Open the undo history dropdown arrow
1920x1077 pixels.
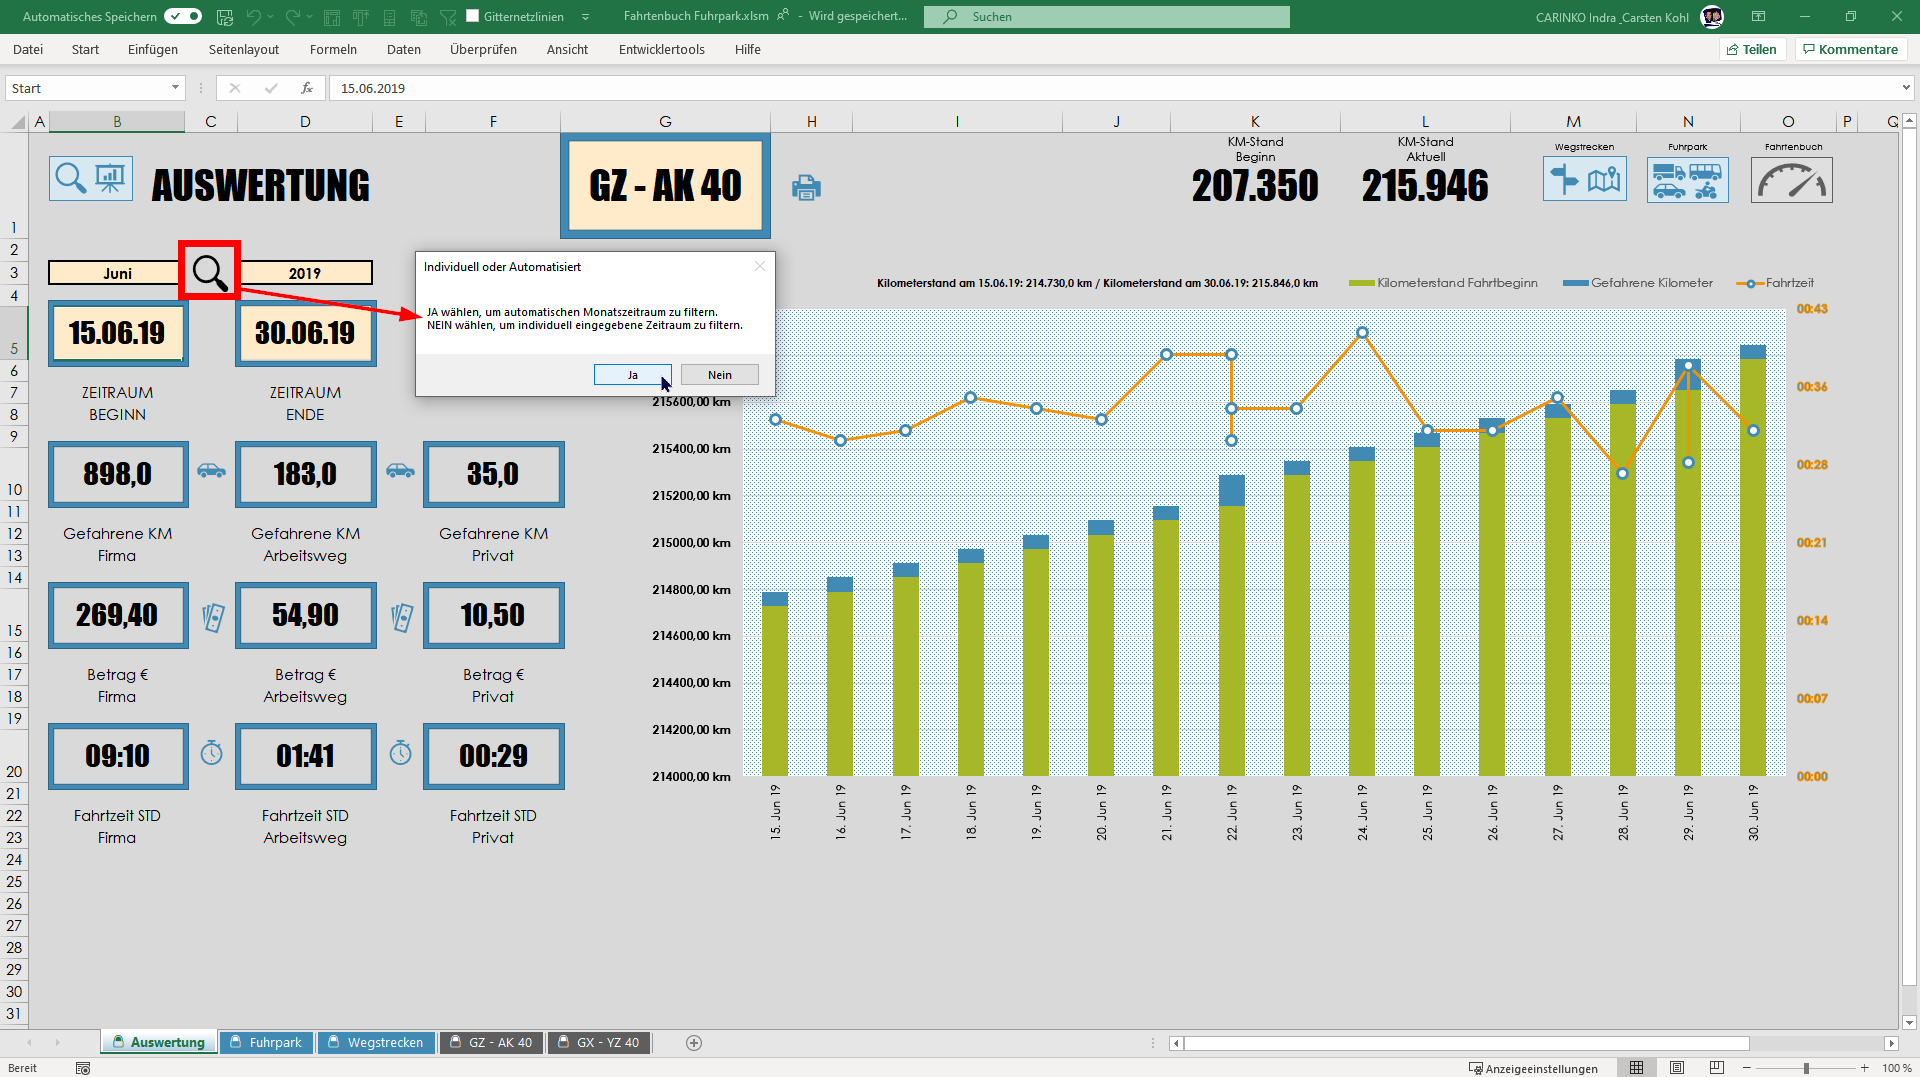pyautogui.click(x=271, y=16)
